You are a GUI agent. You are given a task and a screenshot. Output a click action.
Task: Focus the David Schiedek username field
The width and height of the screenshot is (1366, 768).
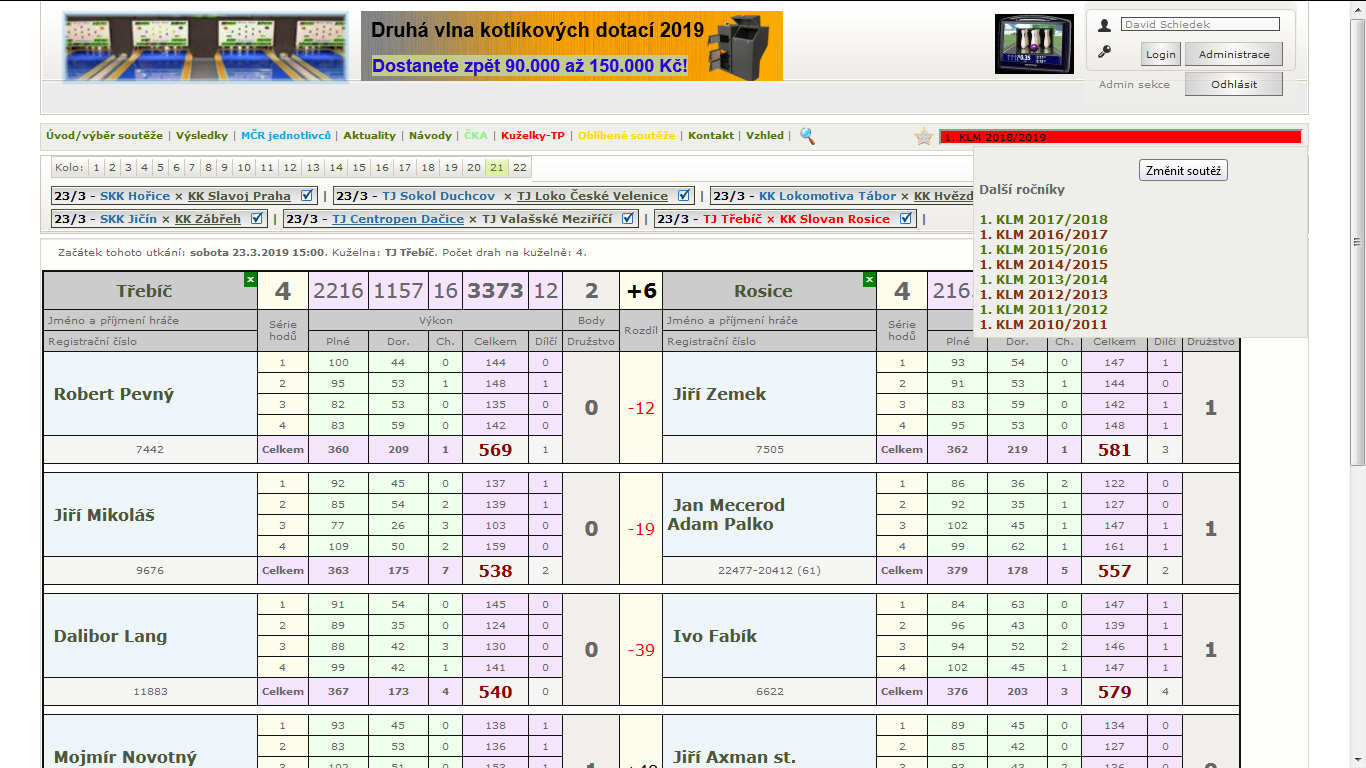point(1200,24)
